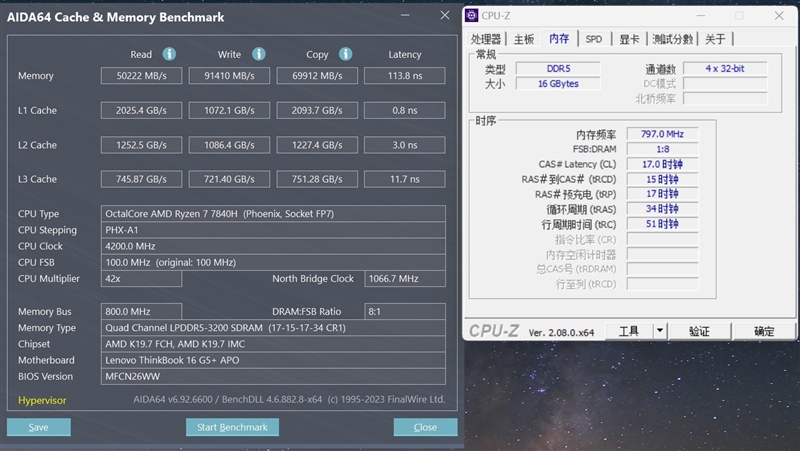Click the 工具 button in CPU-Z
The image size is (800, 451).
629,331
